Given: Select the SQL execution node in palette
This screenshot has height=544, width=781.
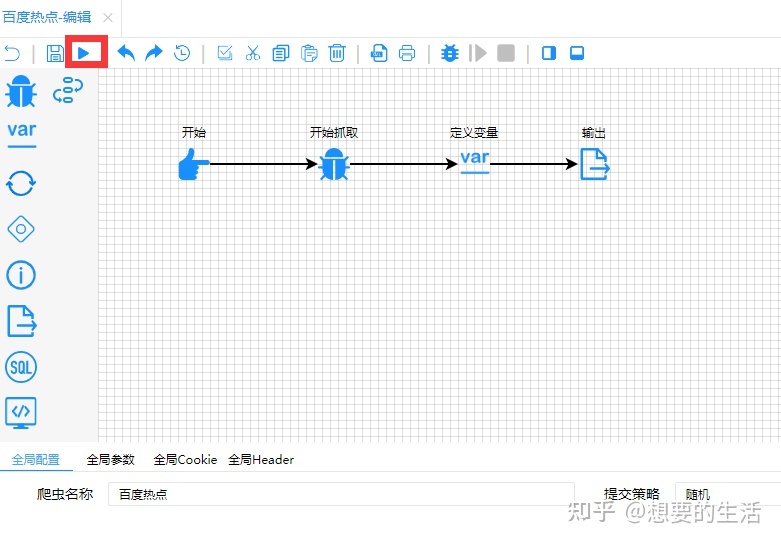Looking at the screenshot, I should 21,367.
